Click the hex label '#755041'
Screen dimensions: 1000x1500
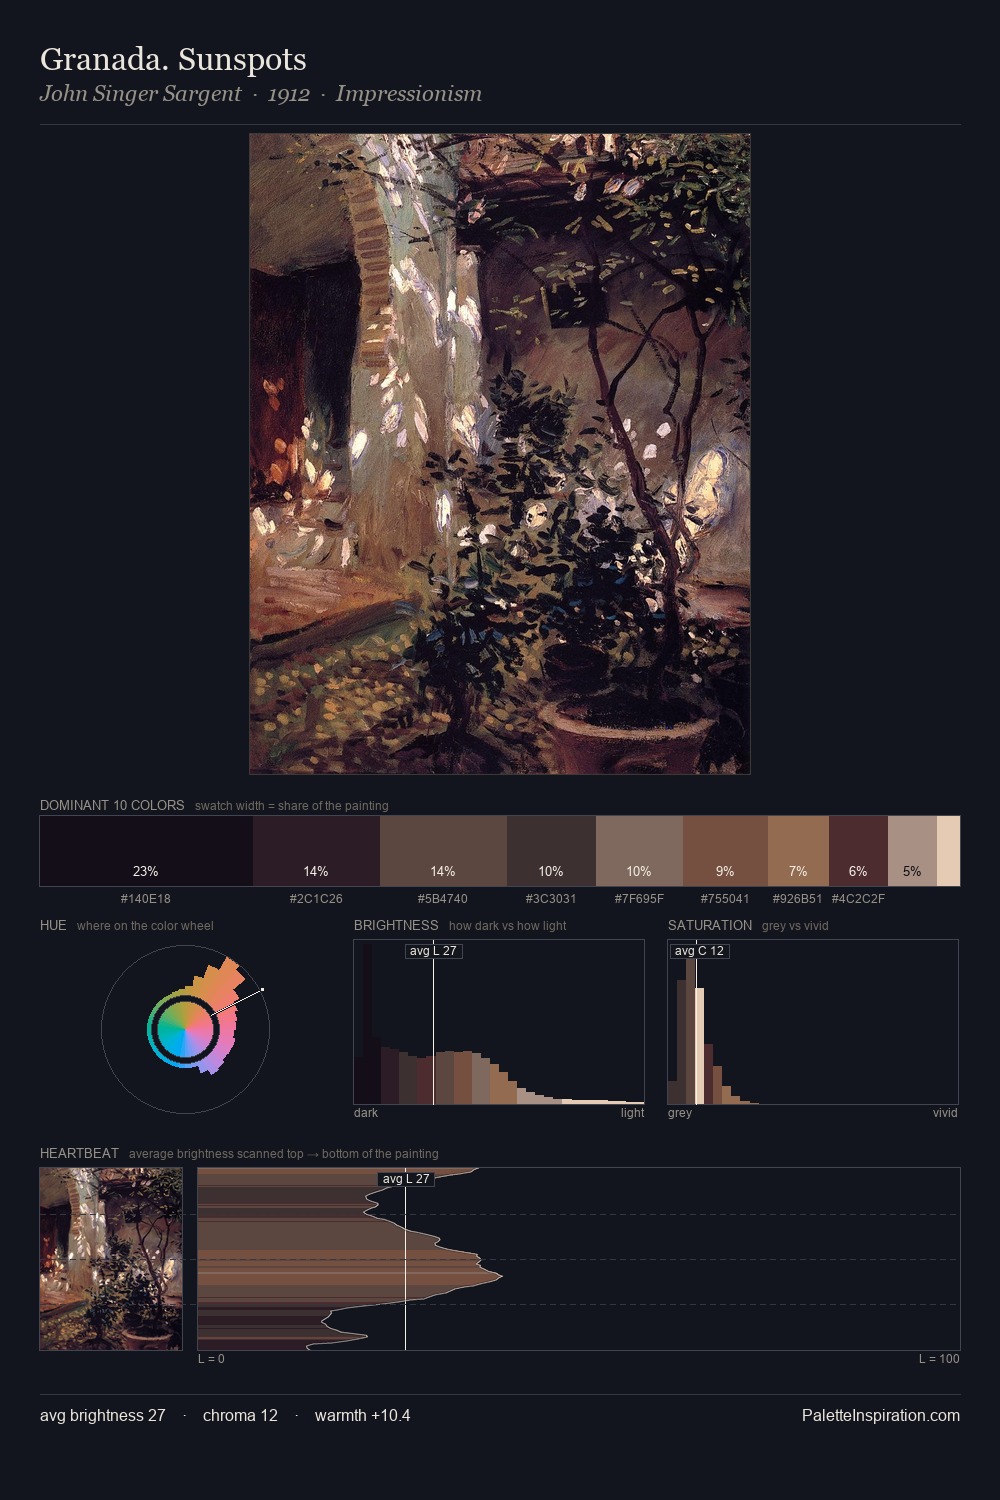point(725,899)
